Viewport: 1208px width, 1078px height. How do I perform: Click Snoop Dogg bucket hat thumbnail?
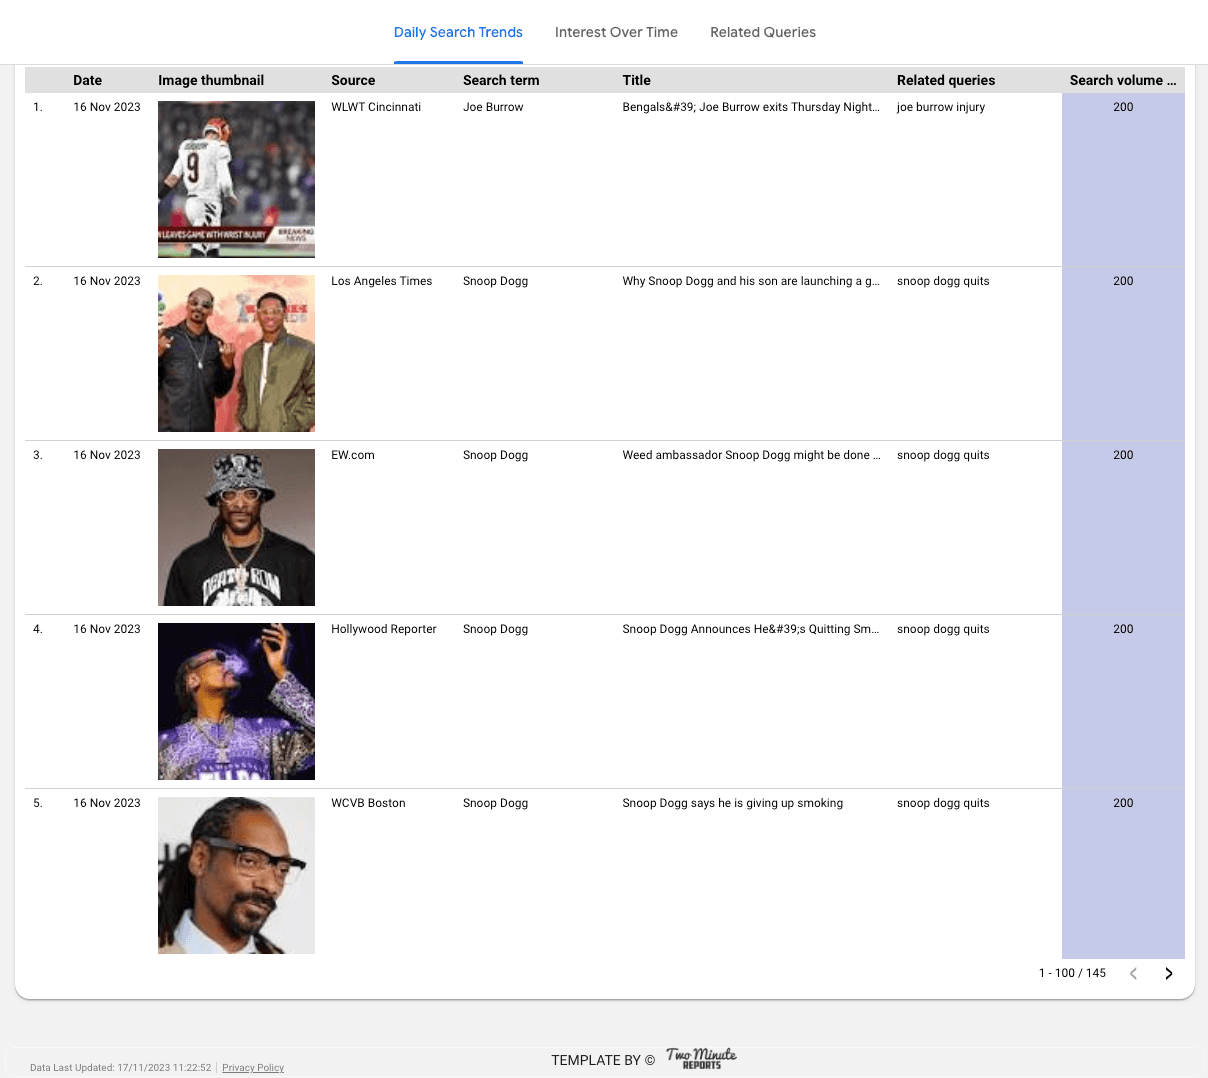236,527
